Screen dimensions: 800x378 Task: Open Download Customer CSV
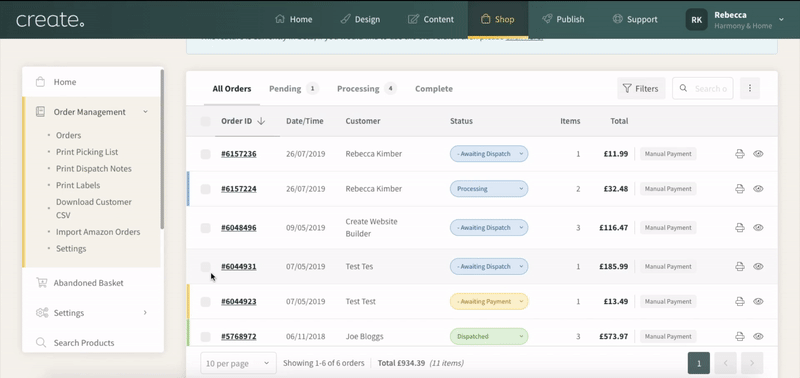point(94,208)
